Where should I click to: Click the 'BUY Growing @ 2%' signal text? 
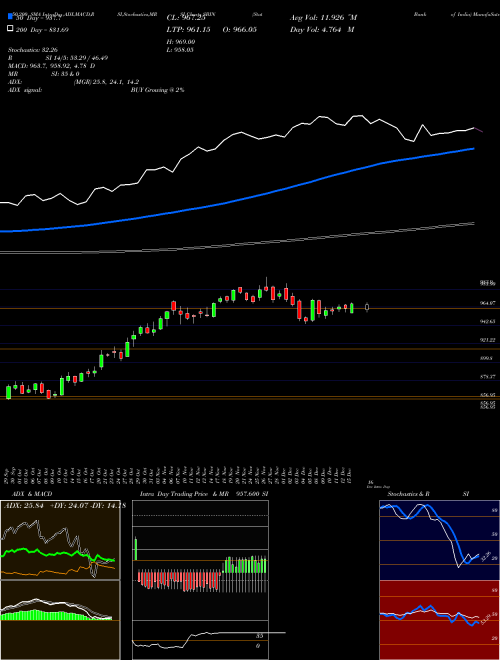tap(157, 90)
